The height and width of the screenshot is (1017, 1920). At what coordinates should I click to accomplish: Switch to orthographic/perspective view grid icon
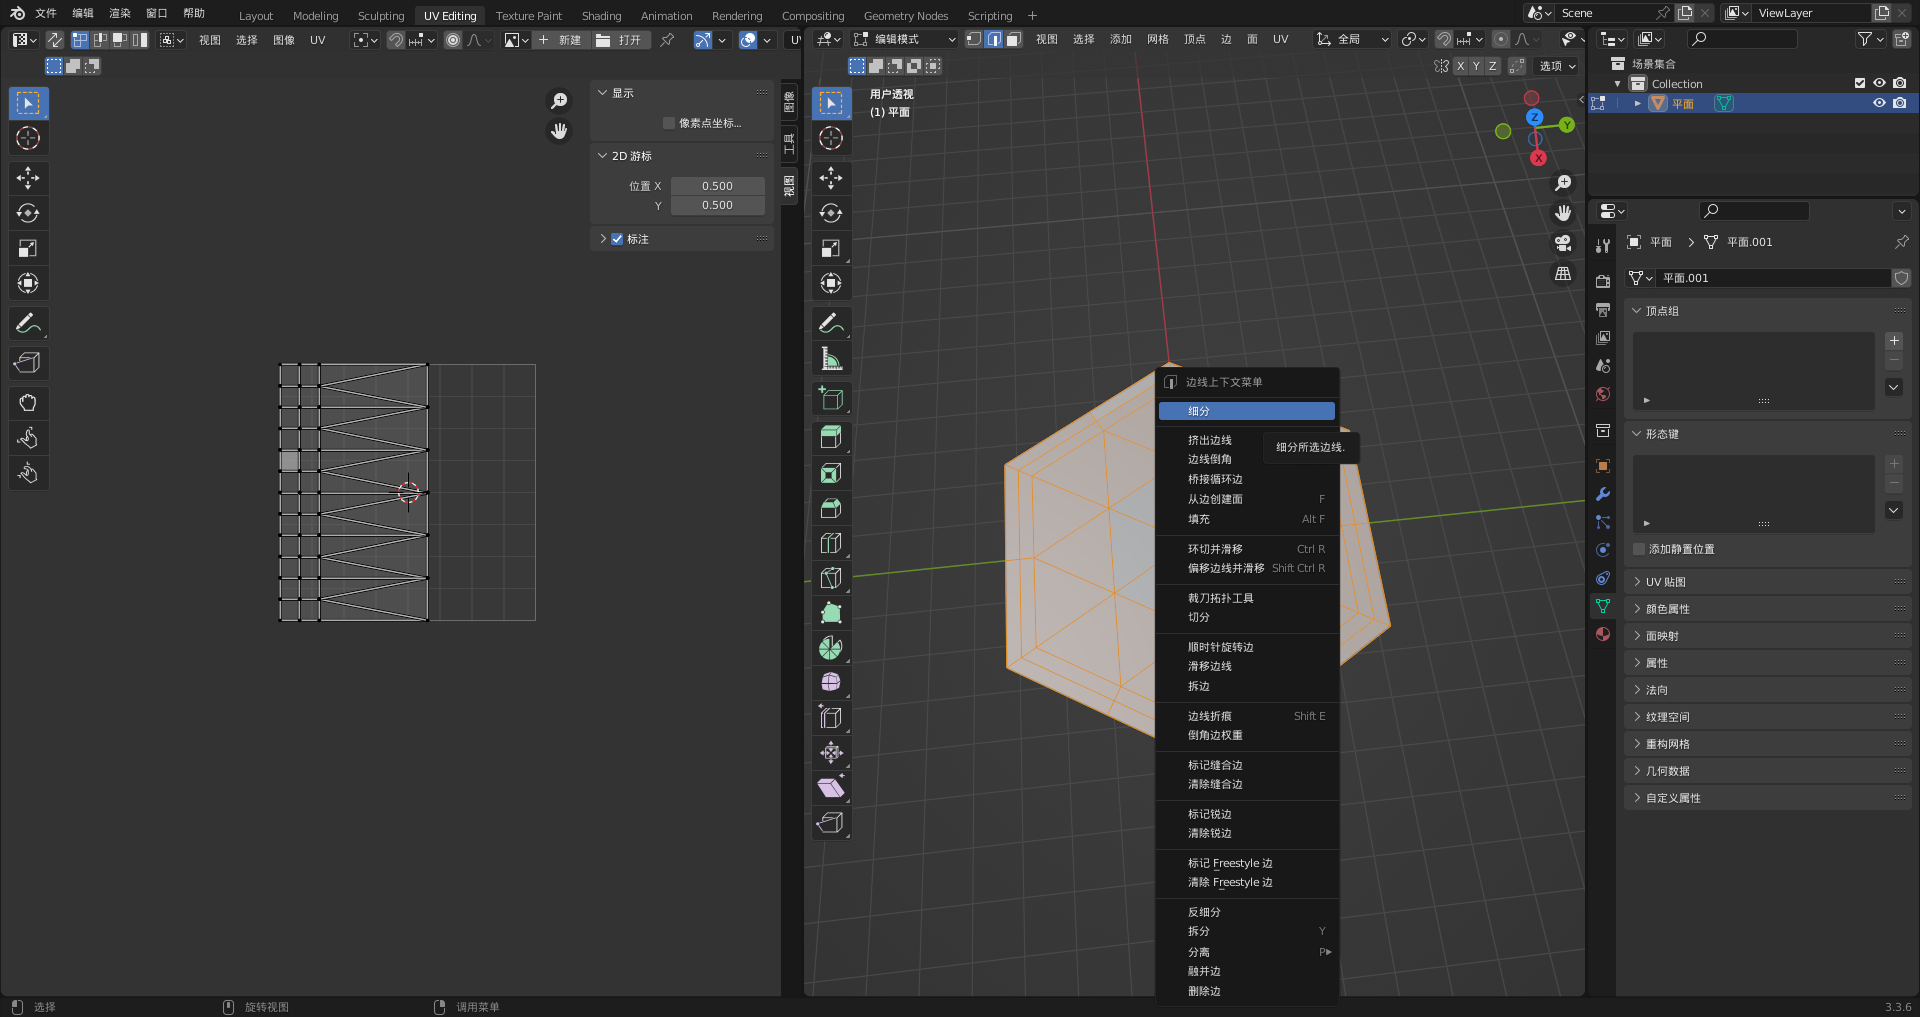1563,273
